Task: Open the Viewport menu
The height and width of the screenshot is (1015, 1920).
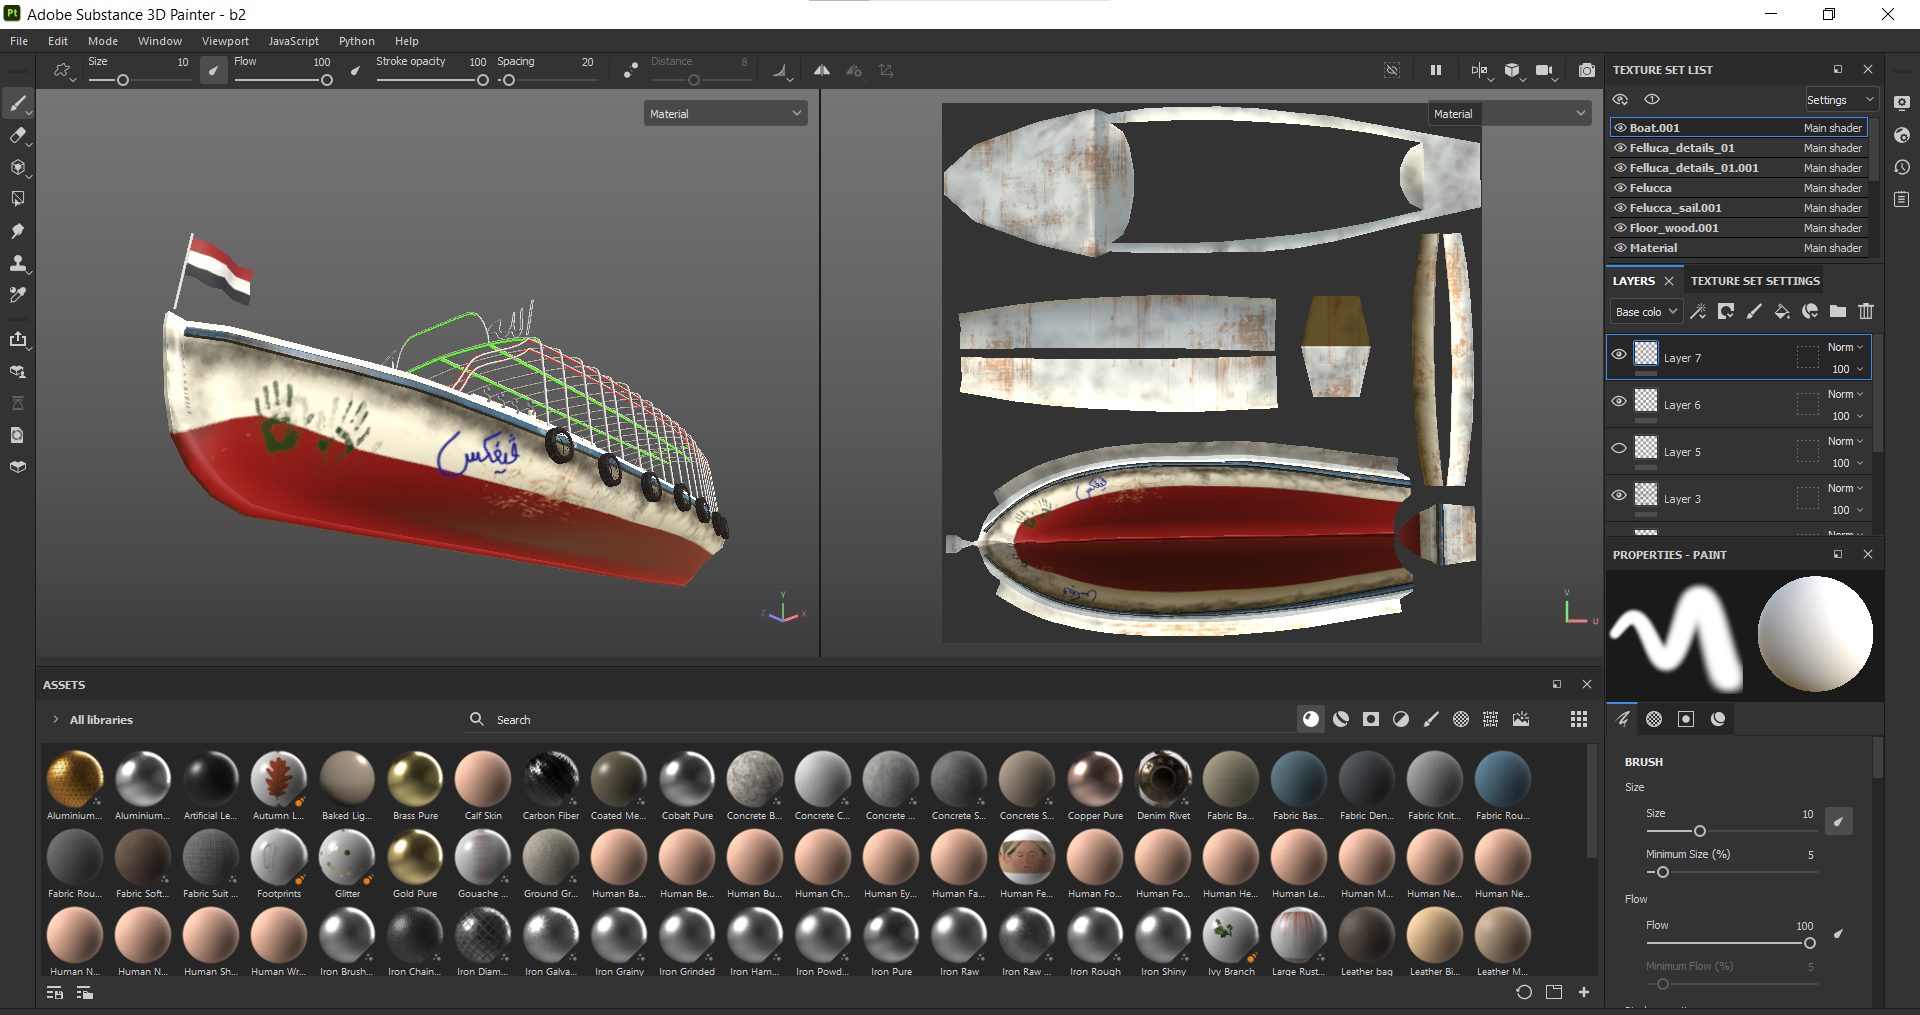Action: (x=225, y=41)
